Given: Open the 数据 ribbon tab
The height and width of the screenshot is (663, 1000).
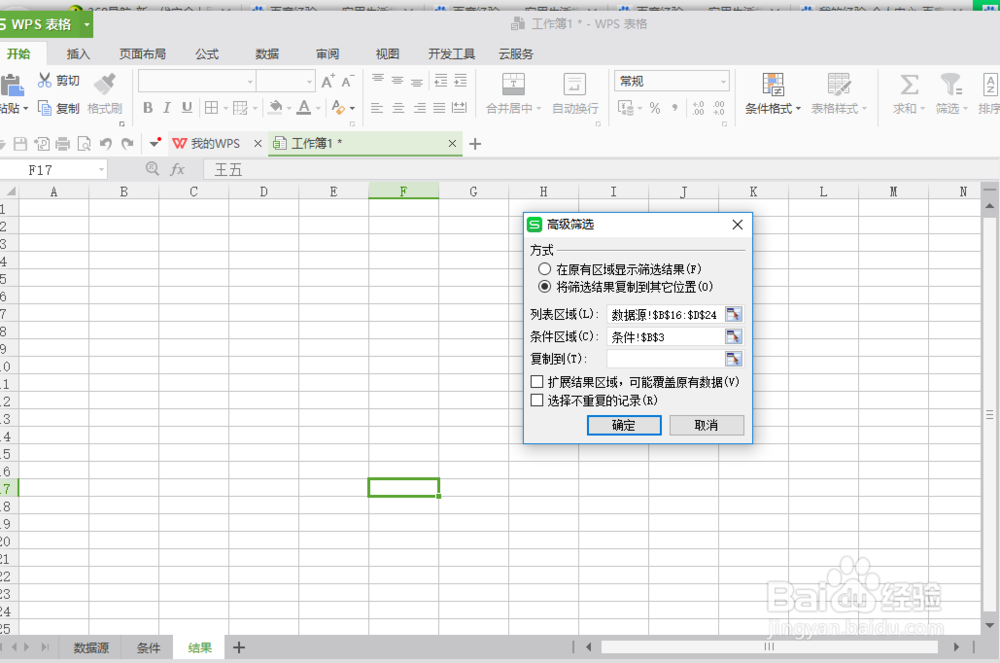Looking at the screenshot, I should (x=267, y=54).
